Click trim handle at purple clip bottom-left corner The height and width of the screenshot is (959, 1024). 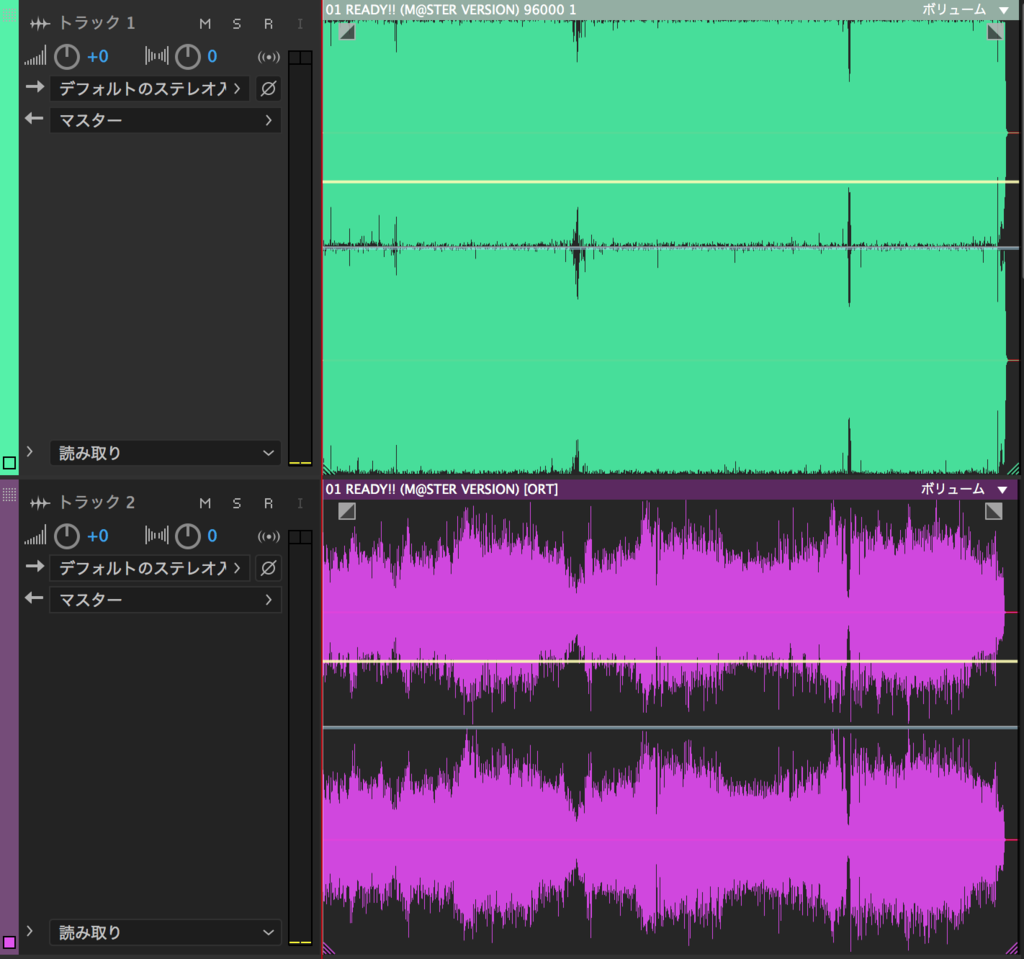pos(328,948)
